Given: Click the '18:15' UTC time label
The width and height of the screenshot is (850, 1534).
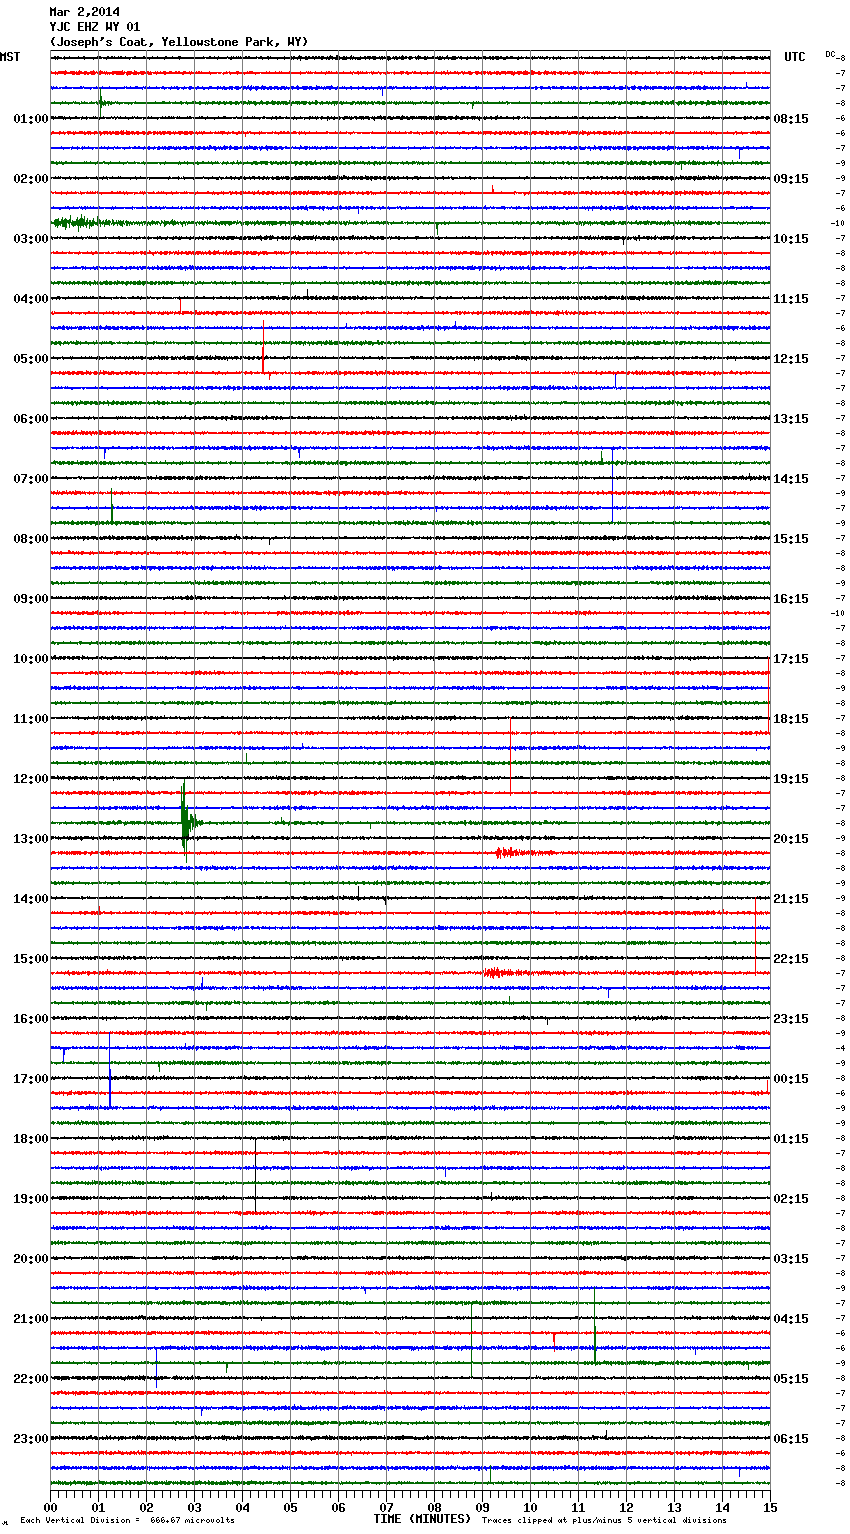Looking at the screenshot, I should (x=791, y=719).
